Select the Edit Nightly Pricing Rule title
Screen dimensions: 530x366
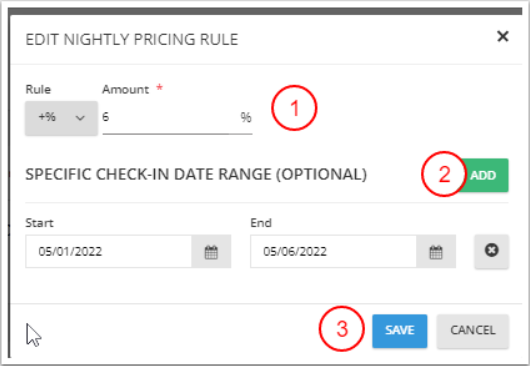pyautogui.click(x=132, y=39)
